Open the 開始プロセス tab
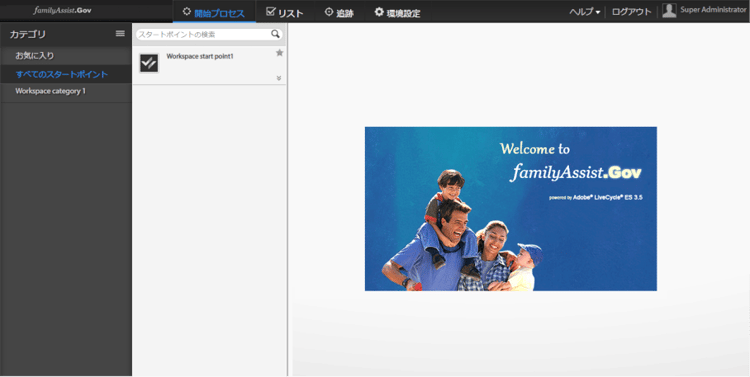750x377 pixels. tap(214, 12)
